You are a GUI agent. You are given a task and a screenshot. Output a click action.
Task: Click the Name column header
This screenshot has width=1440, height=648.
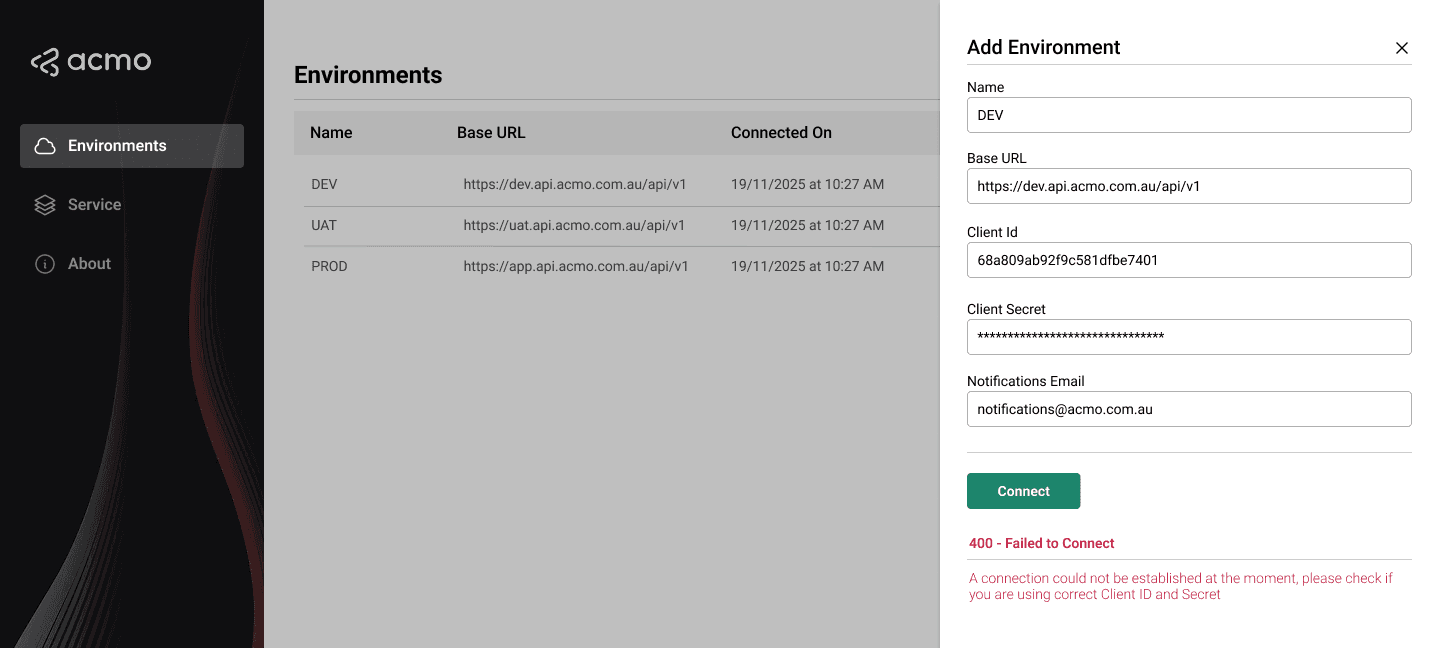click(x=331, y=132)
